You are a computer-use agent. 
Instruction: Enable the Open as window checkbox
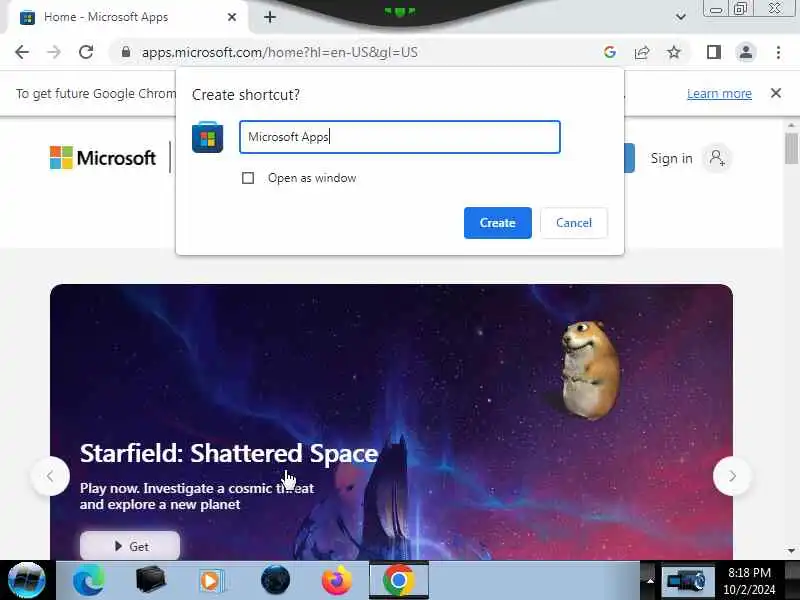[x=248, y=178]
